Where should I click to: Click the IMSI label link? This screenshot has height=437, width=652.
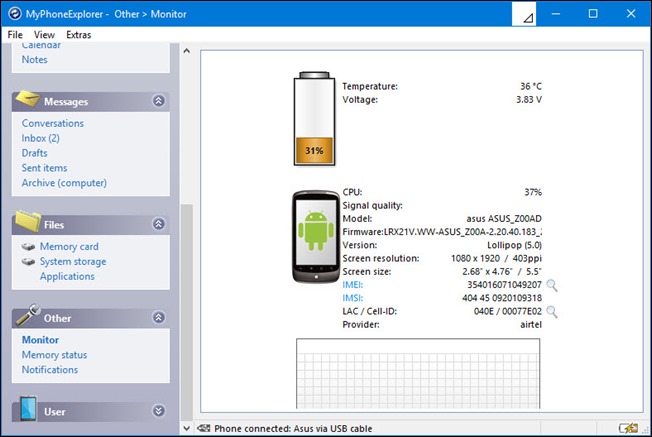(x=353, y=298)
